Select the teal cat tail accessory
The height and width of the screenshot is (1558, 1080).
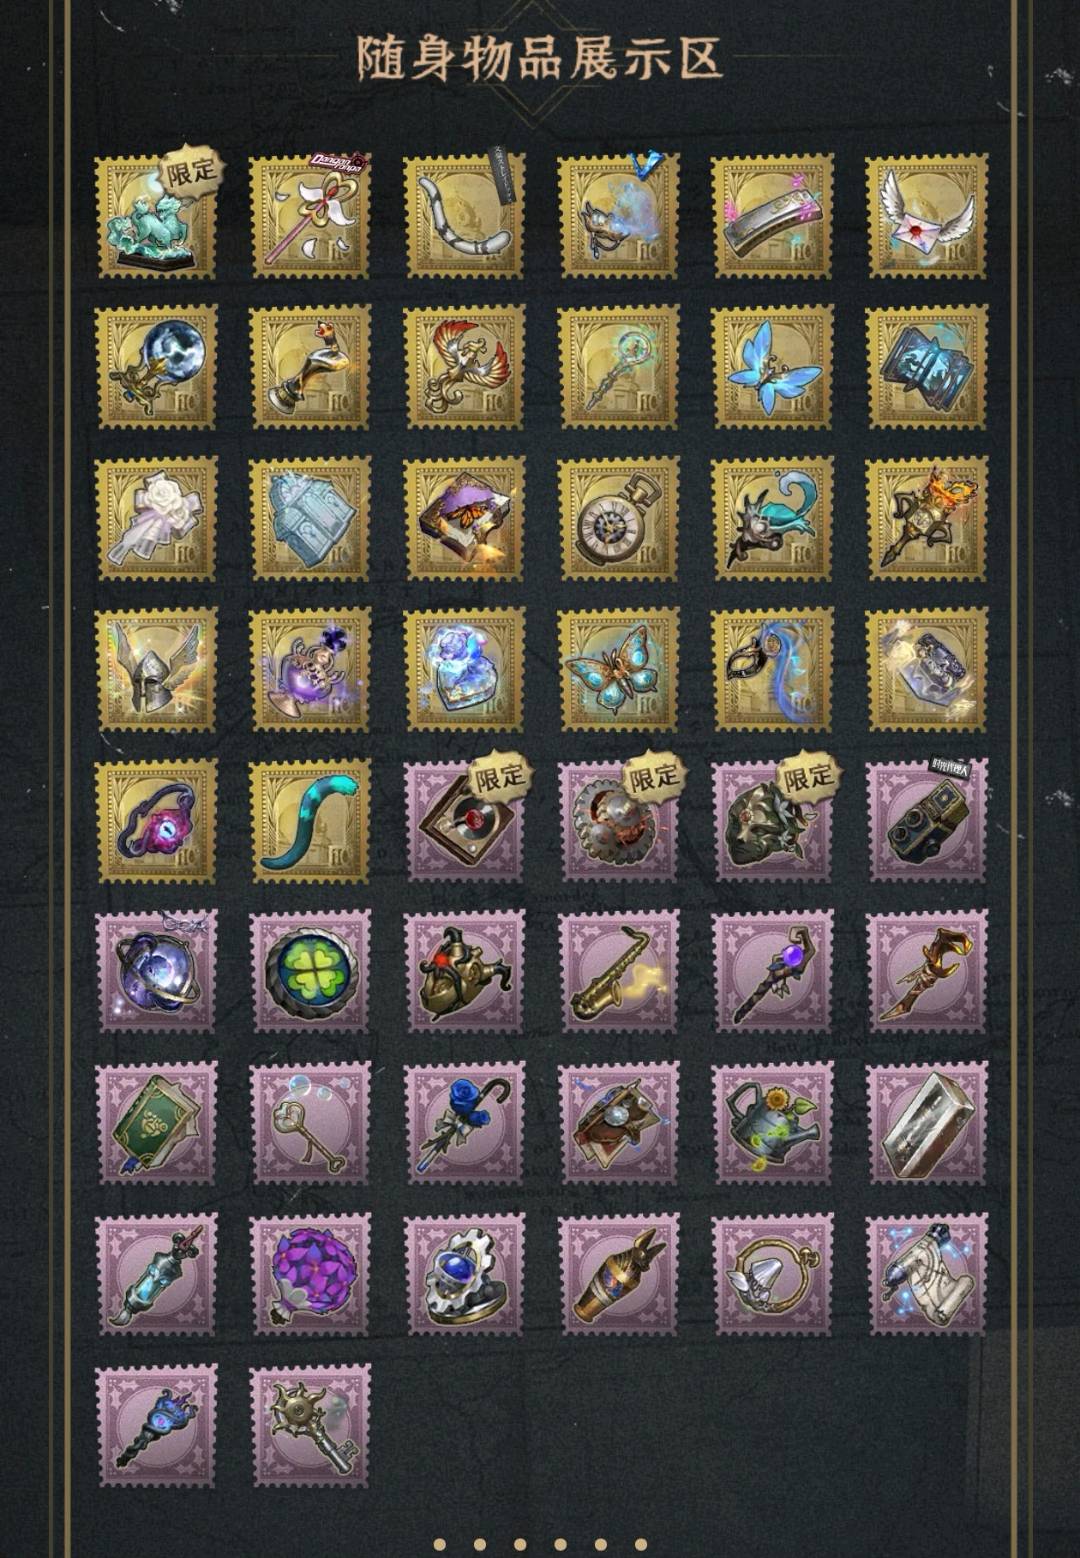(x=310, y=820)
